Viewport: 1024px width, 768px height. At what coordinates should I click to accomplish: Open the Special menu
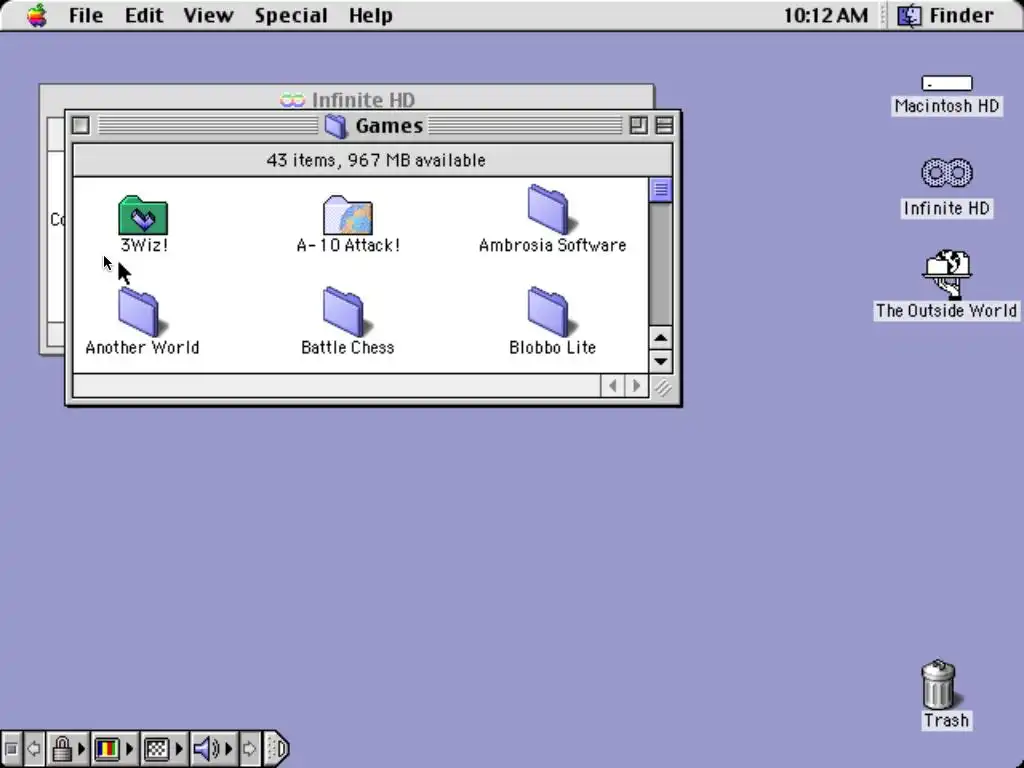(x=291, y=15)
